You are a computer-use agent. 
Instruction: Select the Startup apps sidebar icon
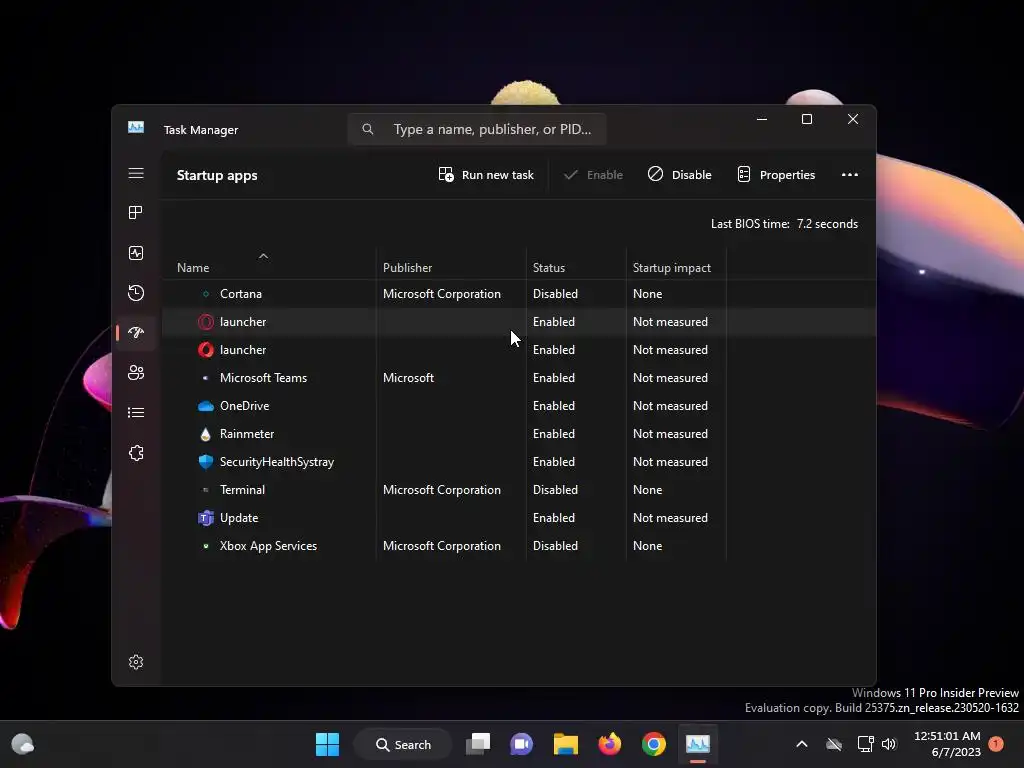point(136,333)
